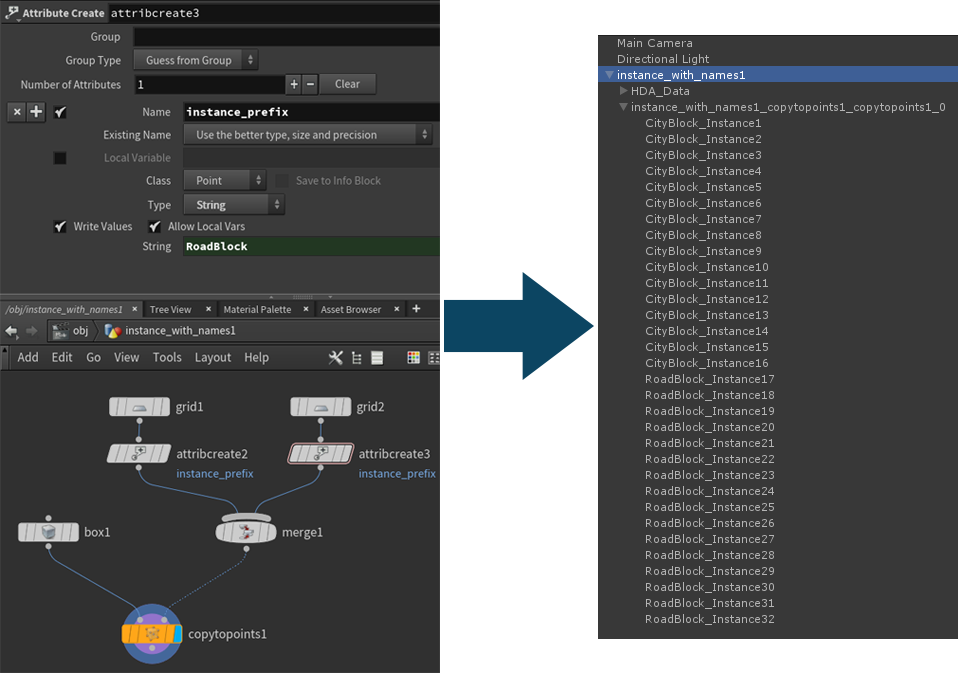Screen dimensions: 958x673
Task: Switch to the Material Palette tab
Action: 257,310
